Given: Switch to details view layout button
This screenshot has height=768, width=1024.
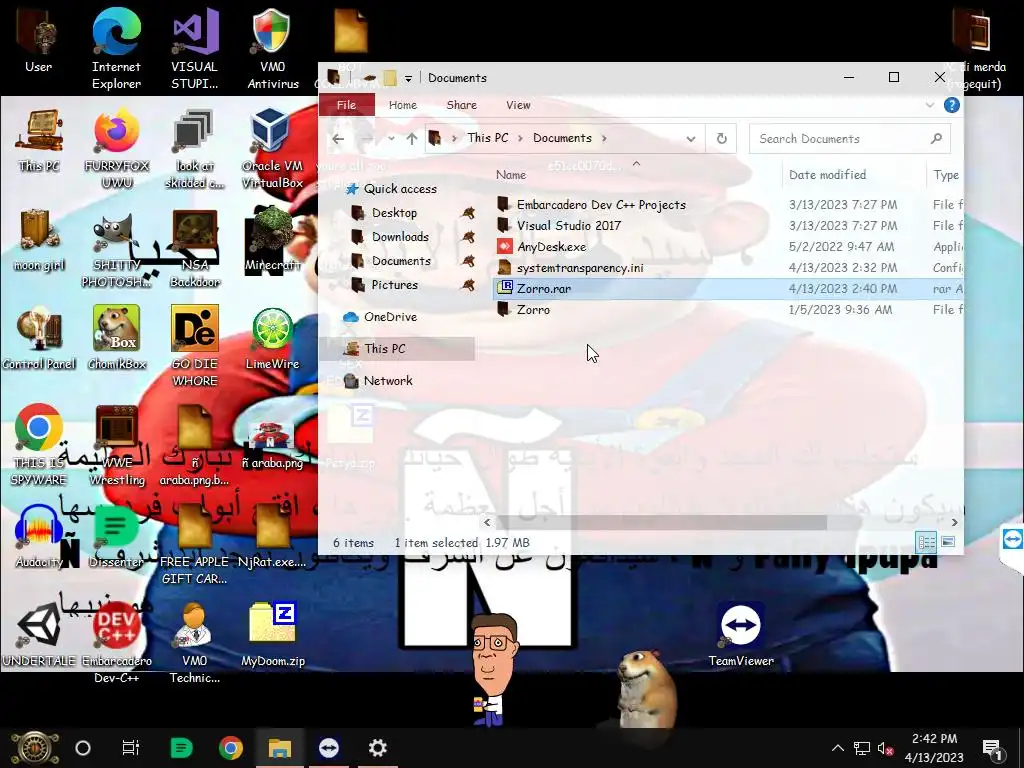Looking at the screenshot, I should click(926, 542).
